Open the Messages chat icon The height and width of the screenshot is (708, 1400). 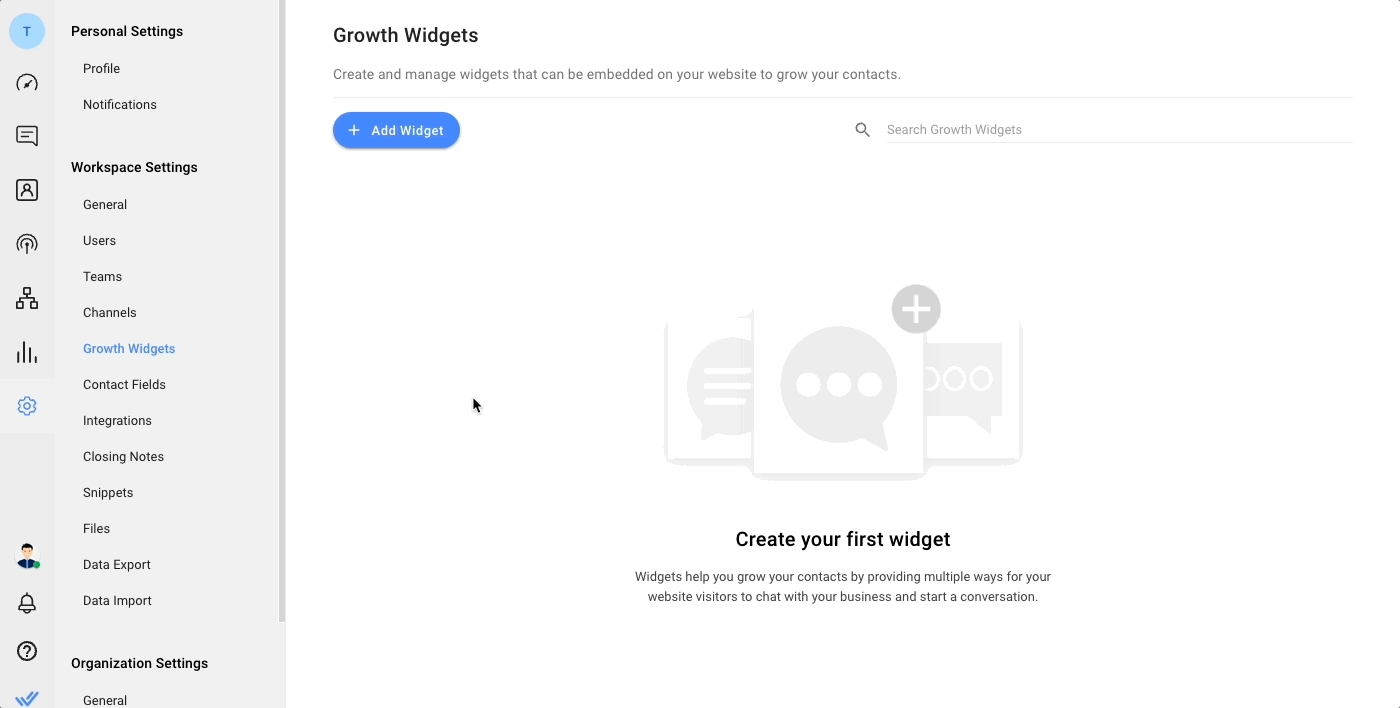(x=27, y=136)
